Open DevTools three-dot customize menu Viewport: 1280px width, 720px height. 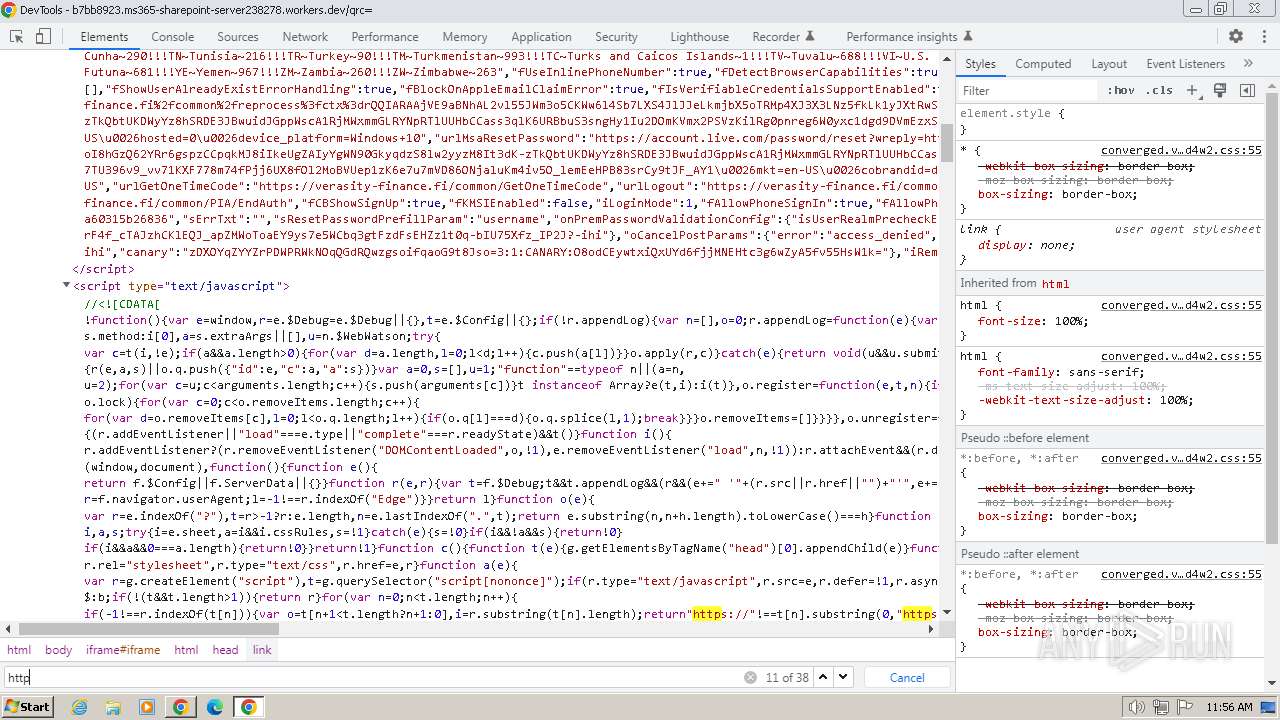point(1263,36)
